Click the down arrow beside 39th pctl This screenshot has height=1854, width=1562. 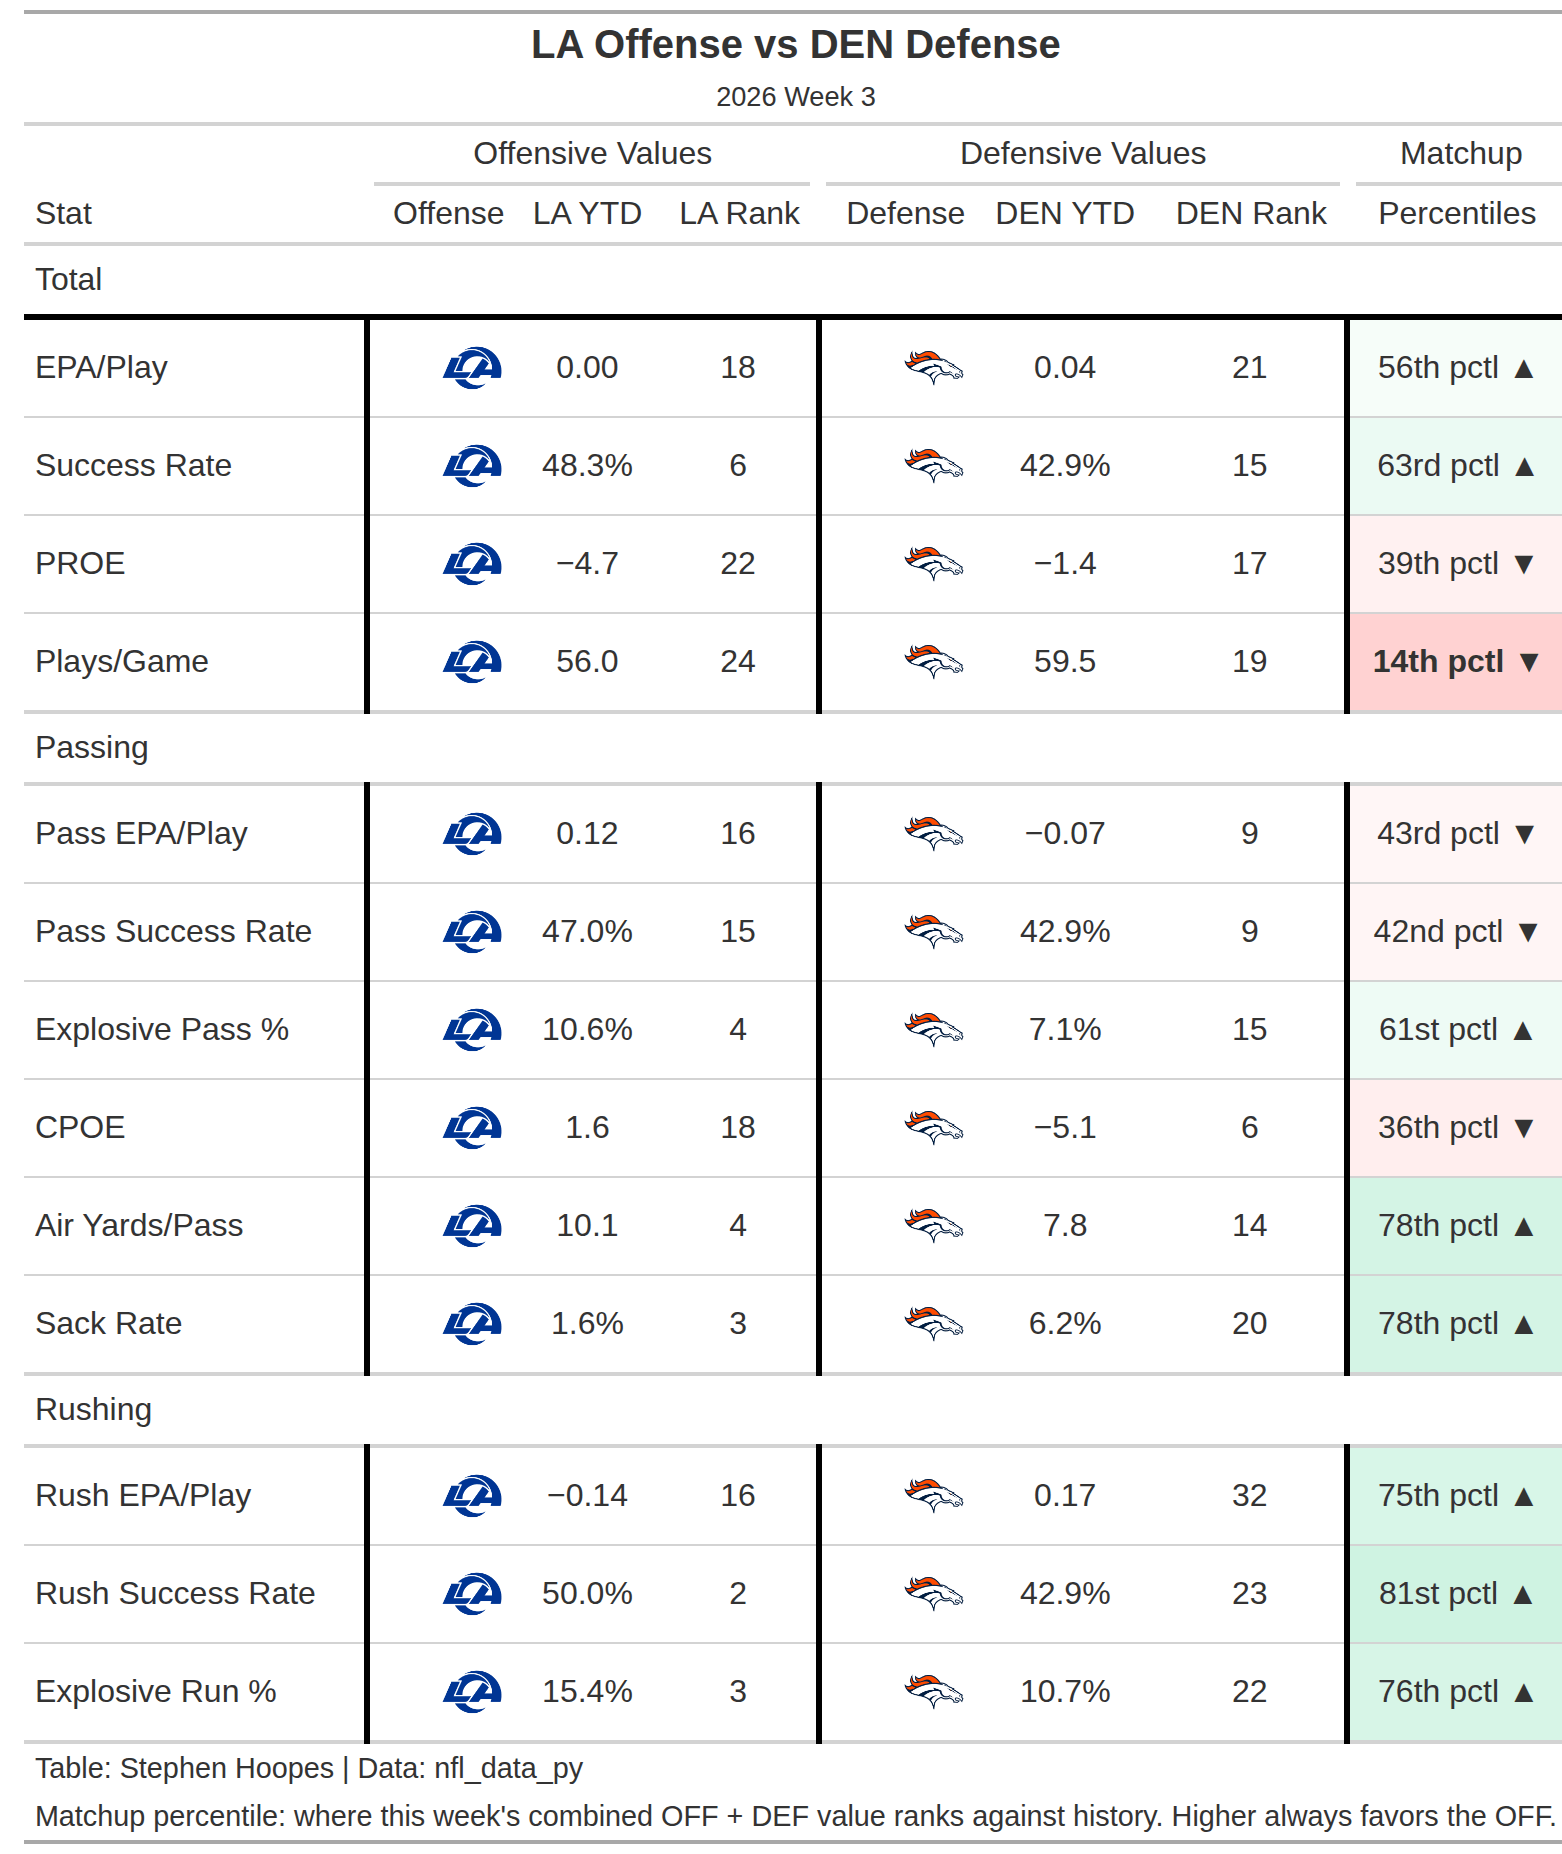(1524, 564)
